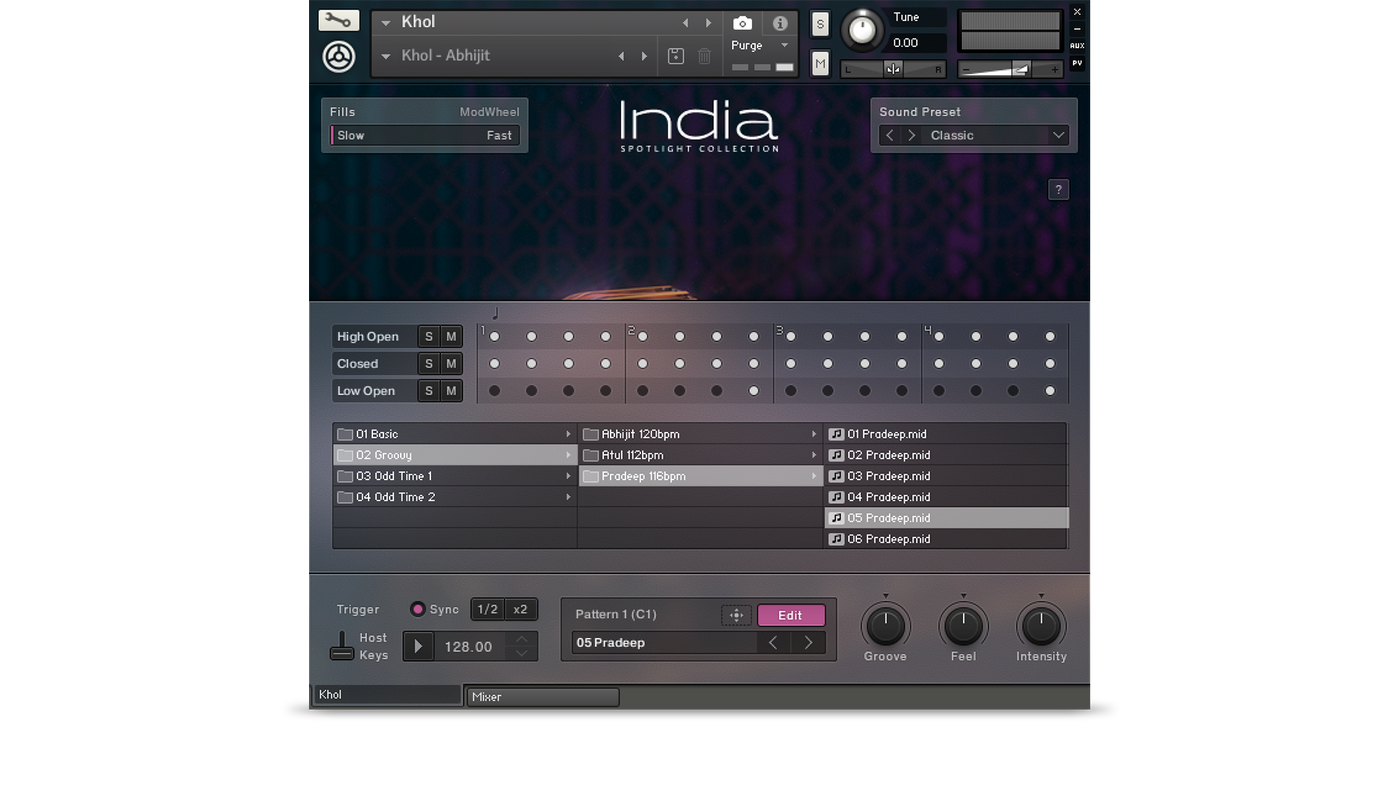Click the folder icon of Abhijit 120bpm

click(591, 435)
